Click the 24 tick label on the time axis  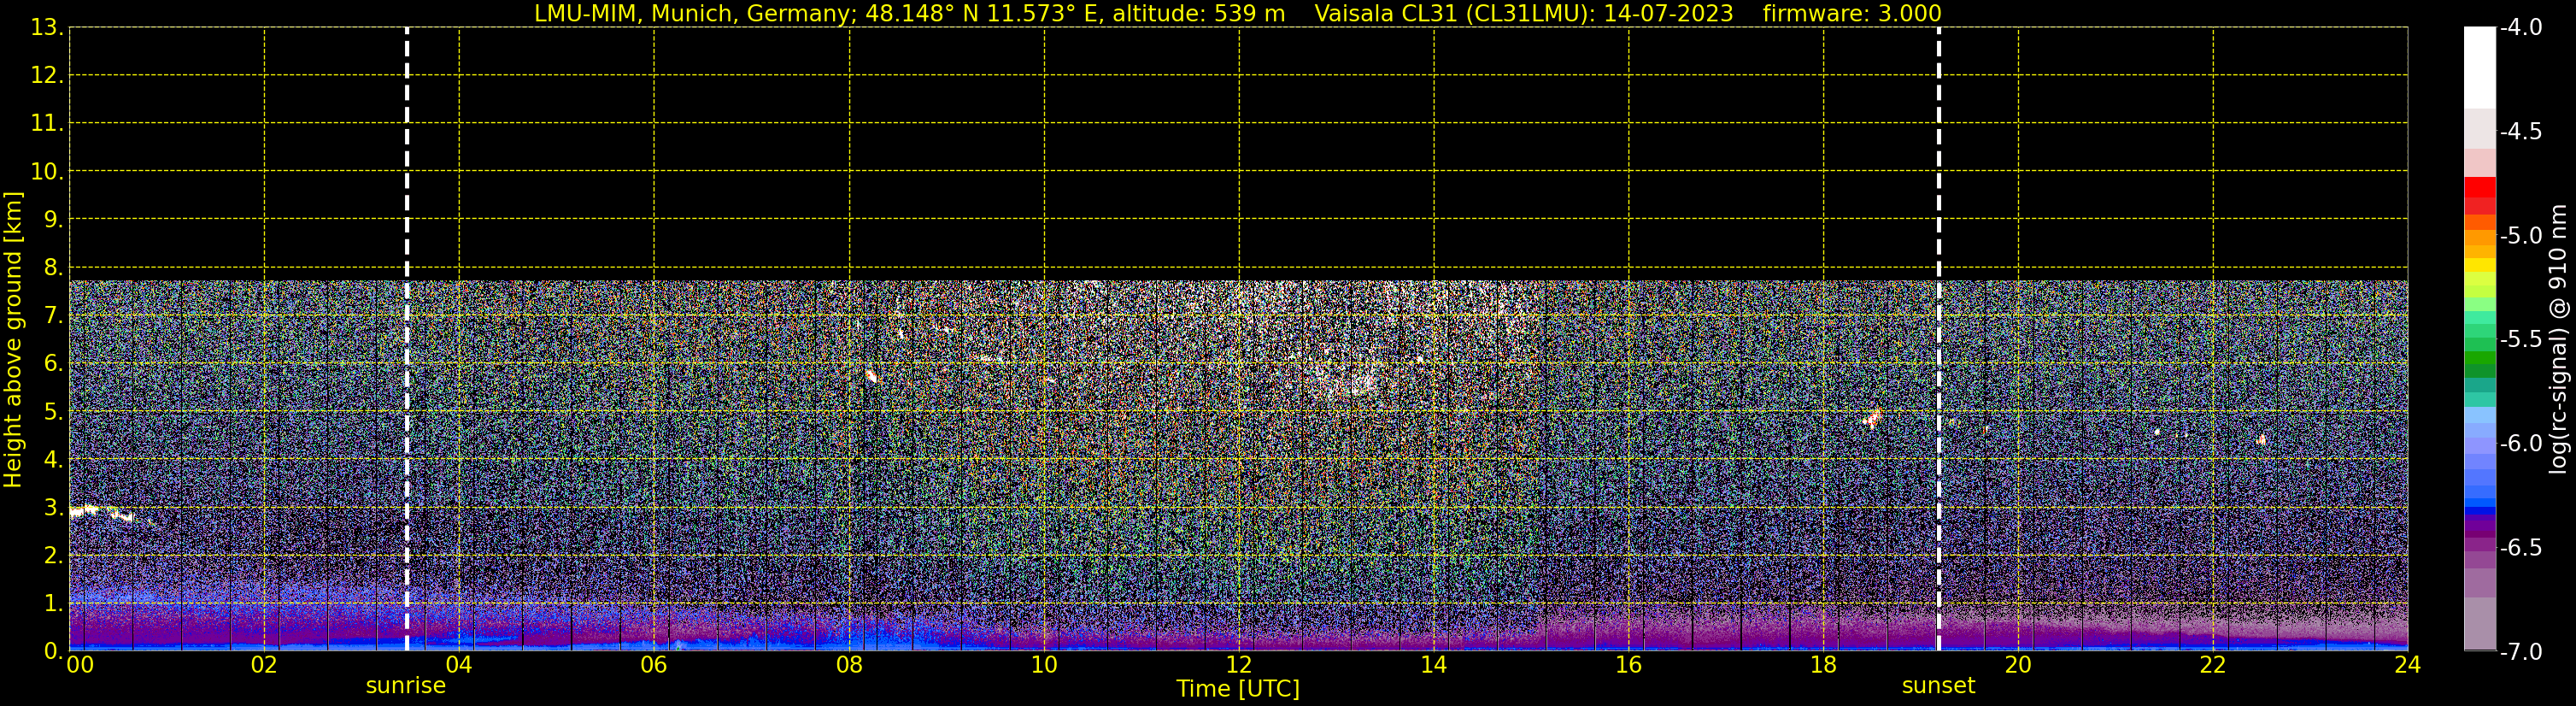coord(2407,665)
